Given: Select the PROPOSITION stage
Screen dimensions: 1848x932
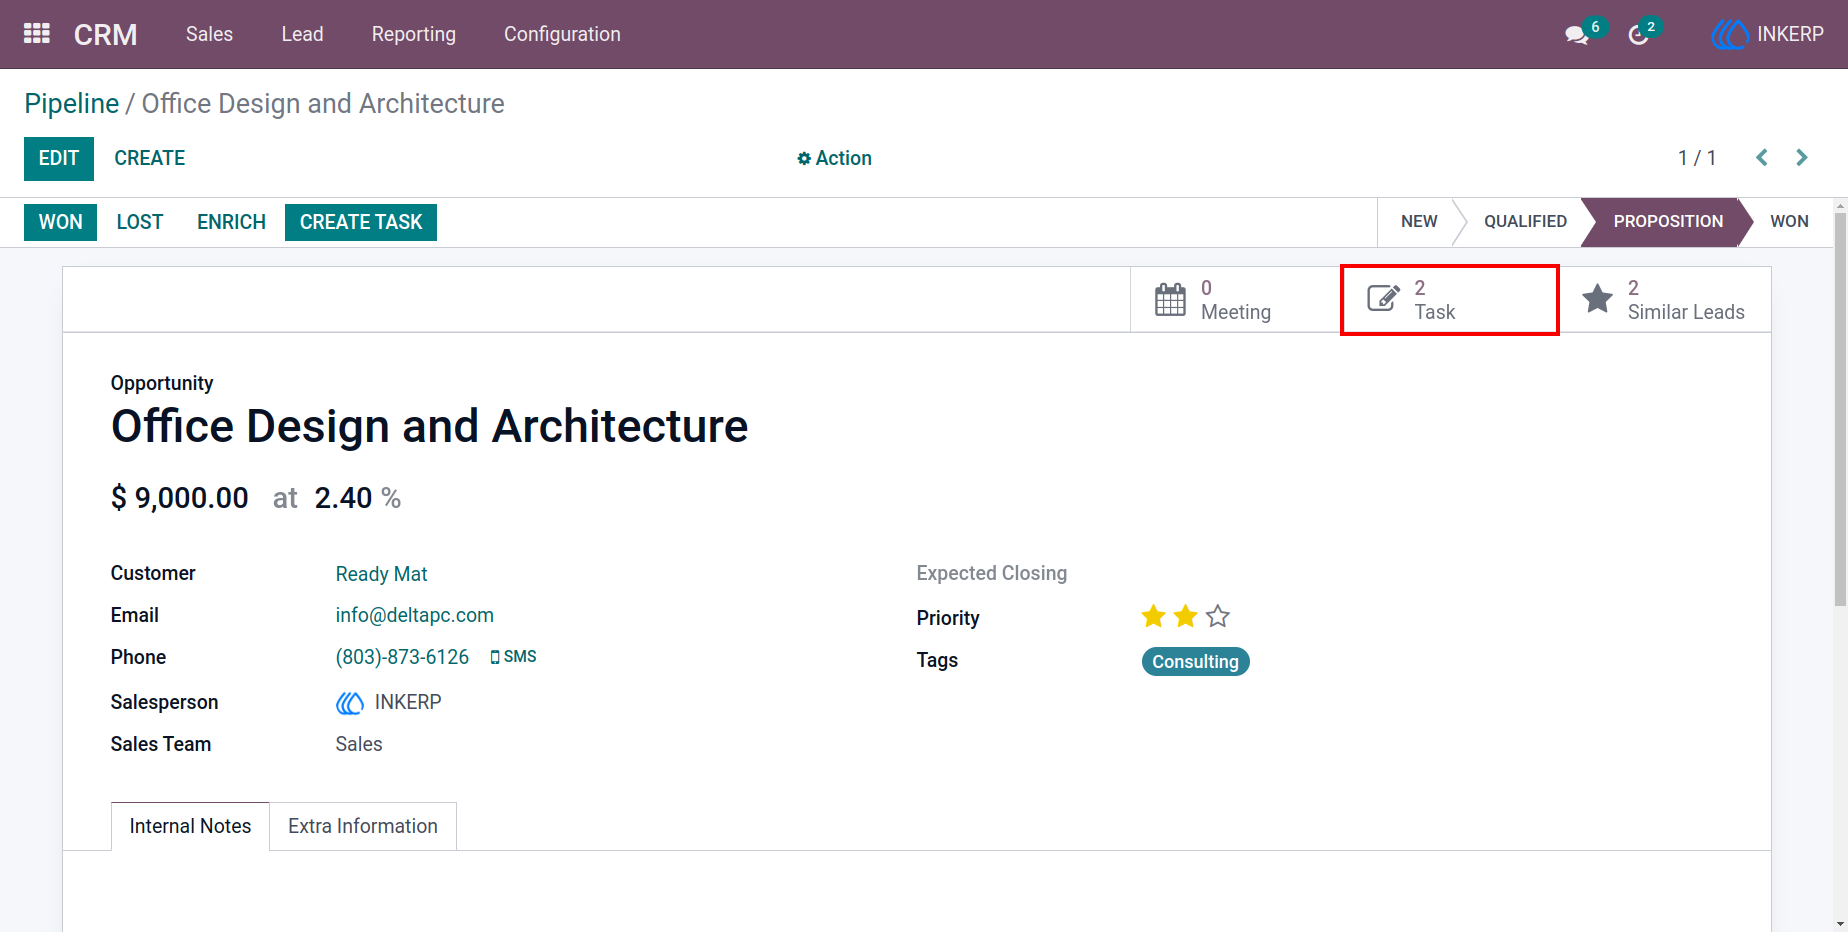Looking at the screenshot, I should coord(1668,221).
